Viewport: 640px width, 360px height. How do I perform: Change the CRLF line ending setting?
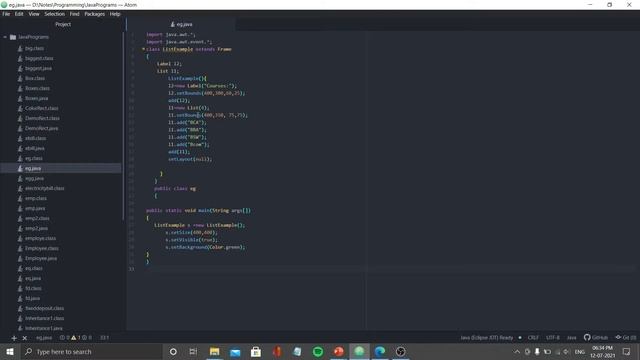pyautogui.click(x=533, y=338)
